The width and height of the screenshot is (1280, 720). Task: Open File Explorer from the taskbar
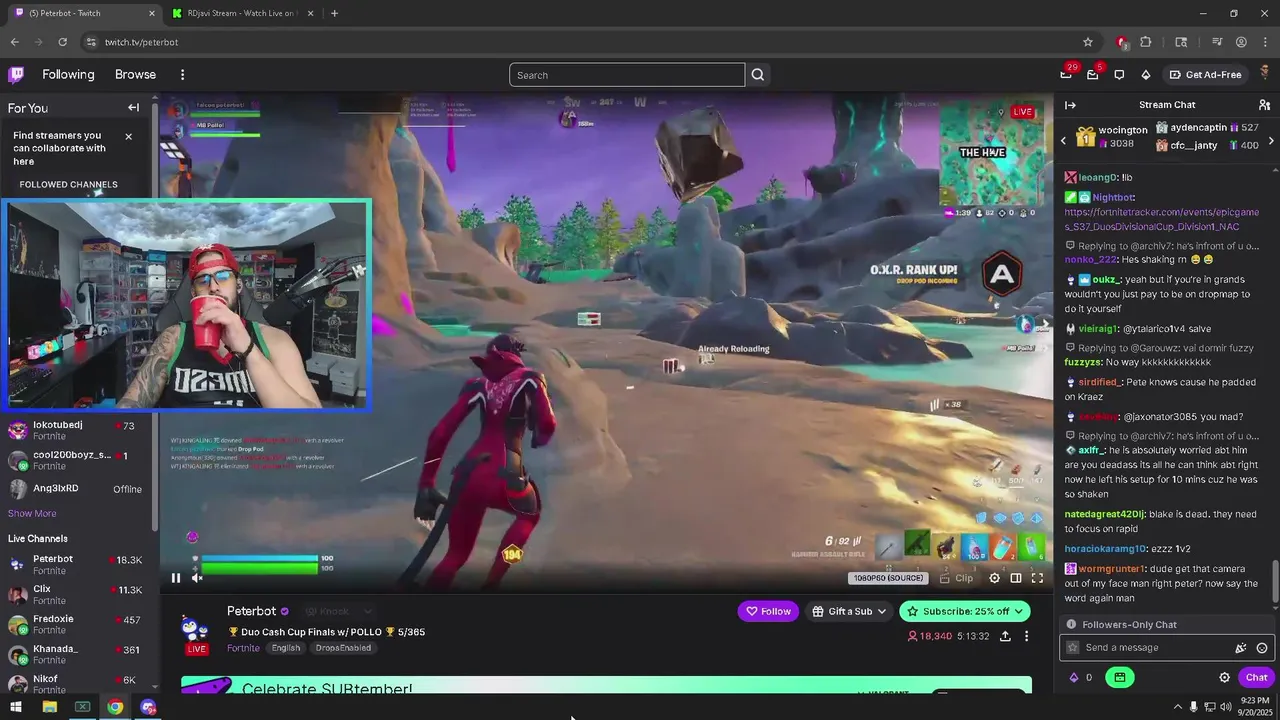pos(49,707)
